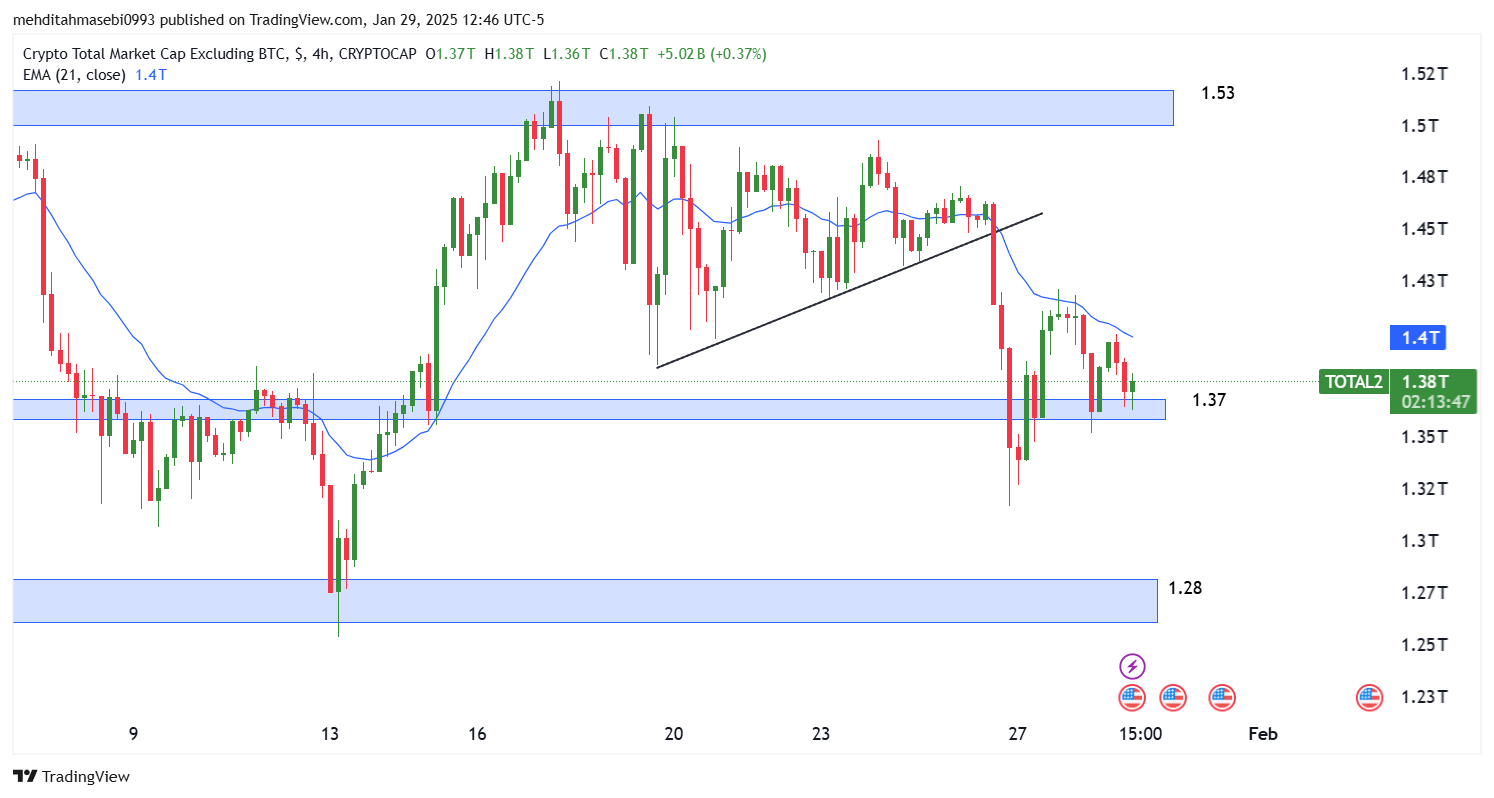
Task: Click the 13 date label on time axis
Action: pos(330,734)
